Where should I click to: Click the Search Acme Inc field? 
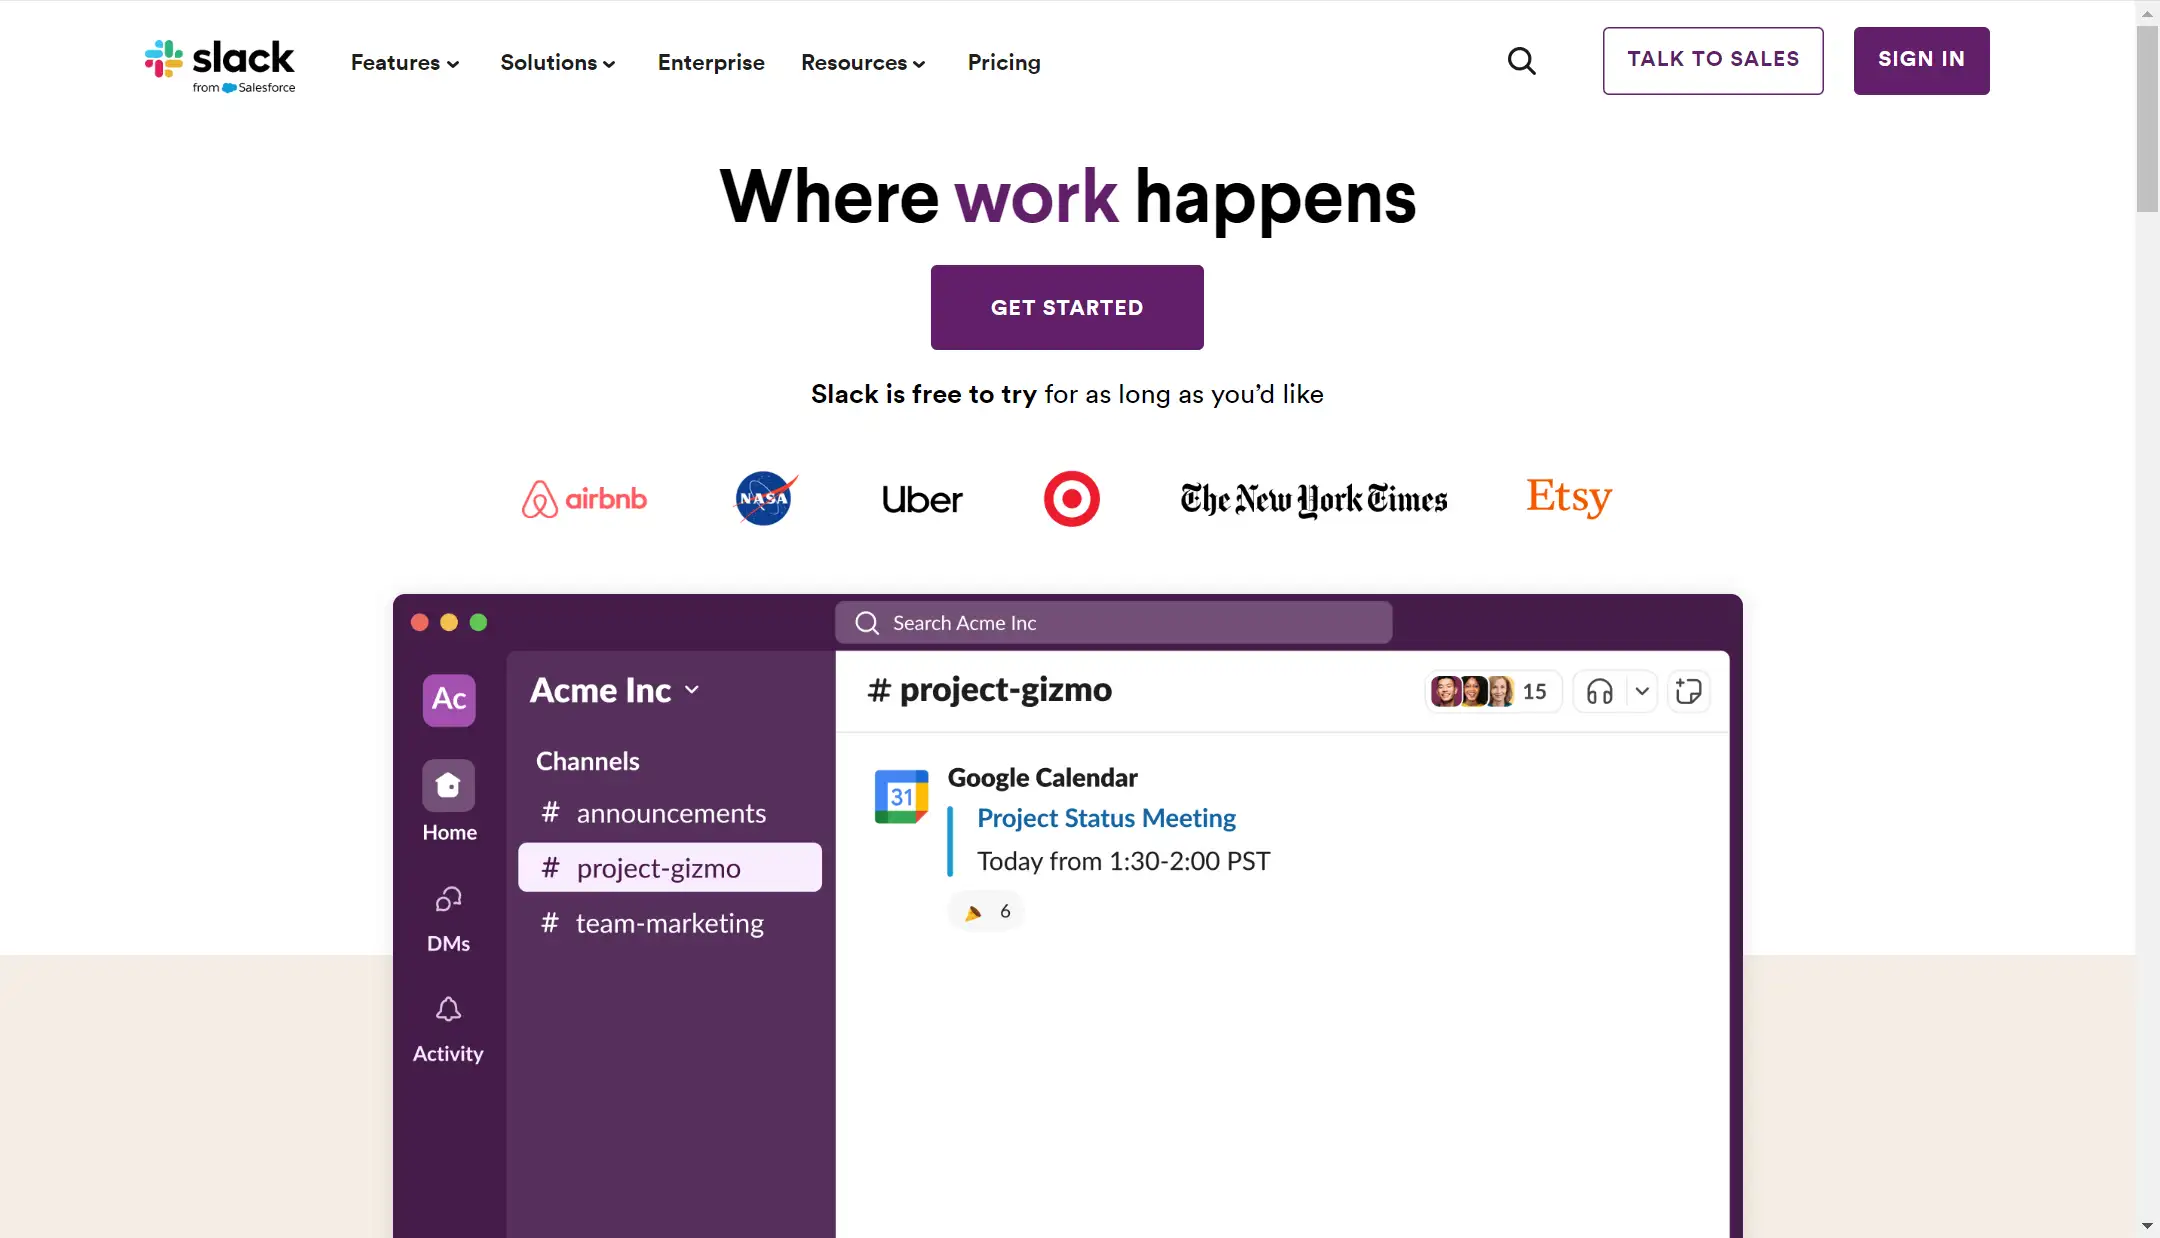[x=1113, y=622]
